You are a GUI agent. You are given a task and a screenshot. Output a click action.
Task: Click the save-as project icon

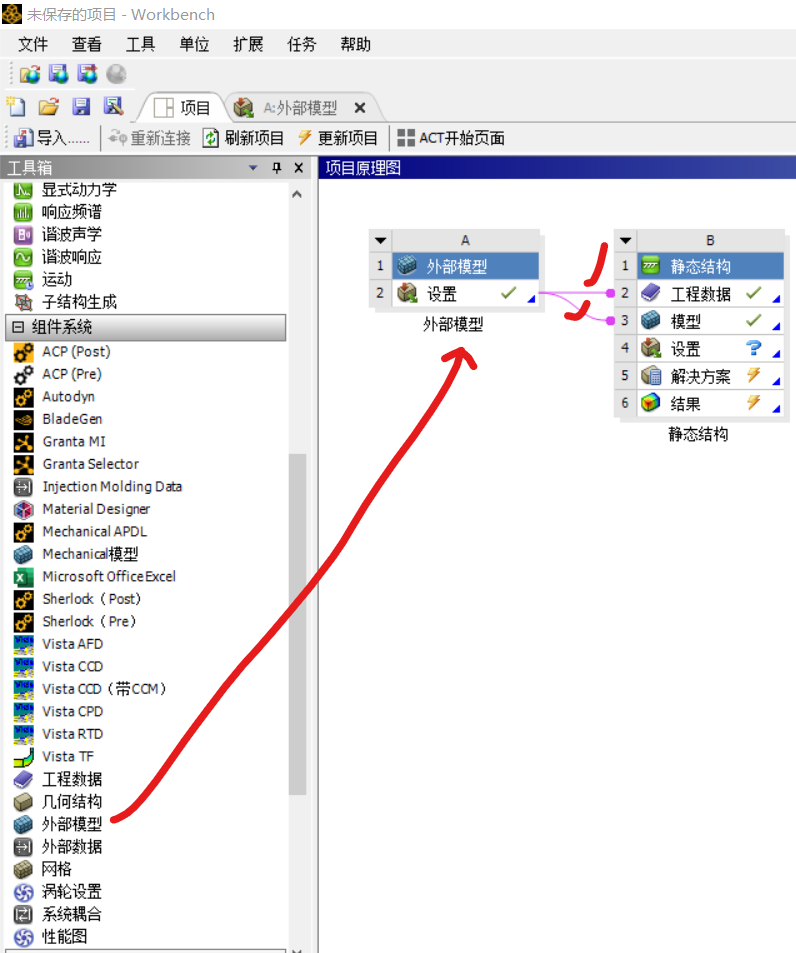114,107
